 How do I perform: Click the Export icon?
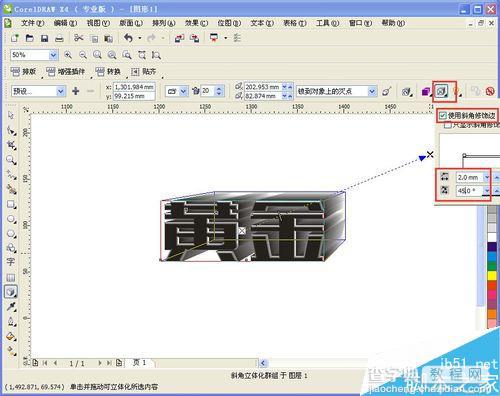tap(194, 38)
